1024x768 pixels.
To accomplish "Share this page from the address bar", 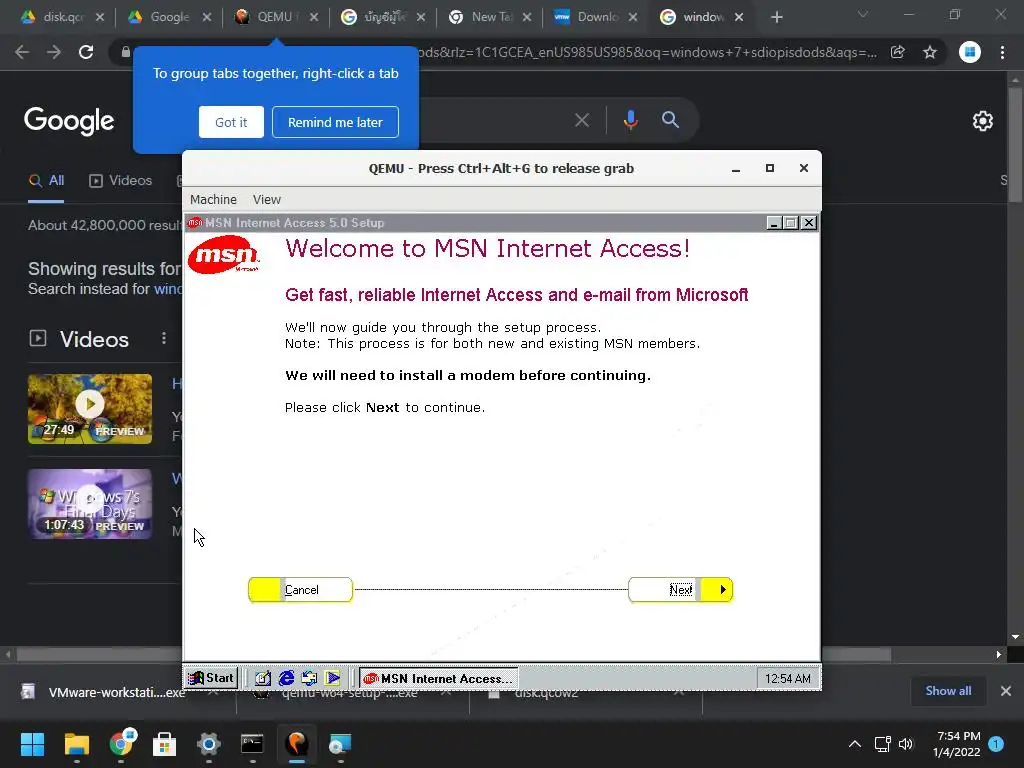I will [x=898, y=52].
